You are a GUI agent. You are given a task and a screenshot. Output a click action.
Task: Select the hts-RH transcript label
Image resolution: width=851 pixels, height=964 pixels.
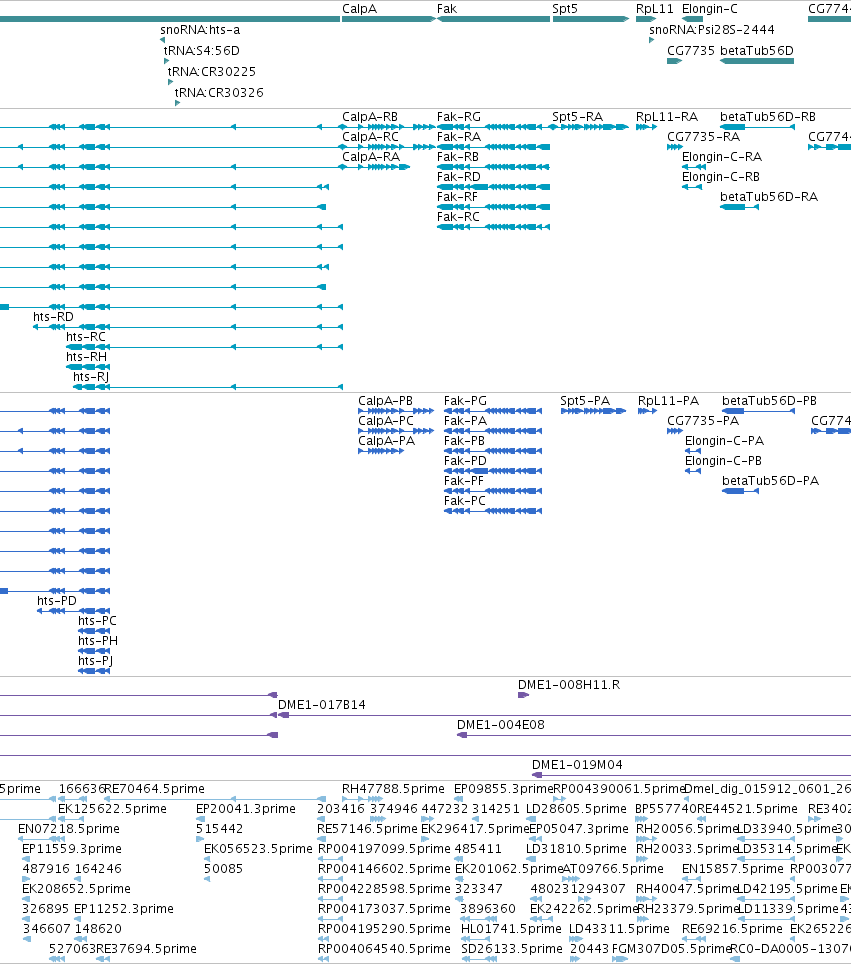click(x=87, y=357)
